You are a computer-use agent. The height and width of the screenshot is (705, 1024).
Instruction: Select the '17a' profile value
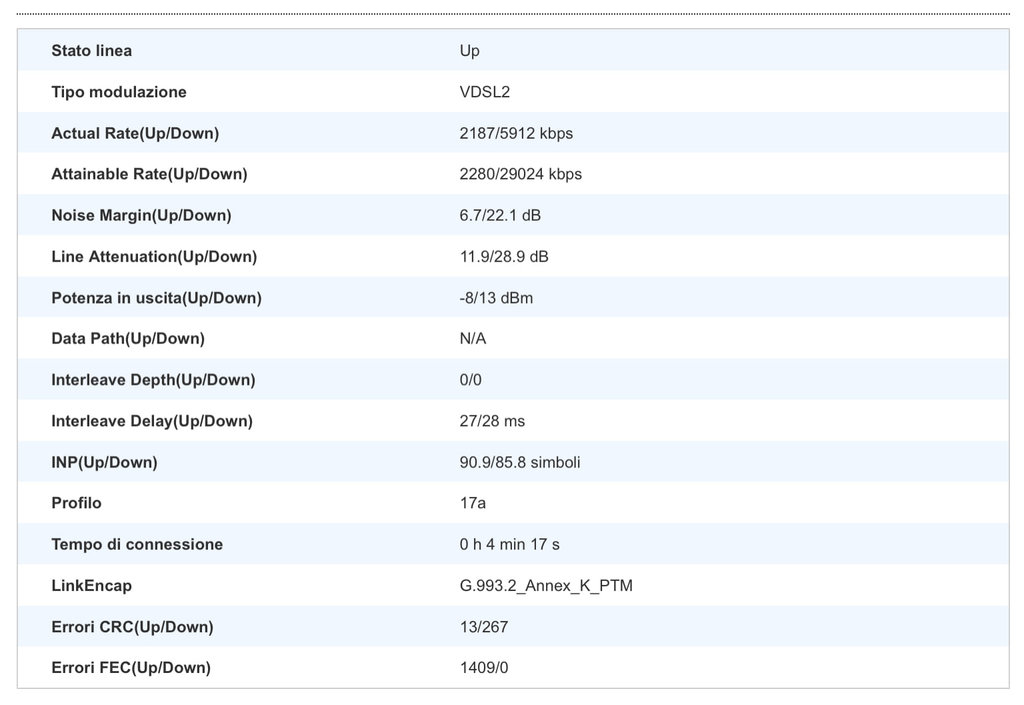473,503
